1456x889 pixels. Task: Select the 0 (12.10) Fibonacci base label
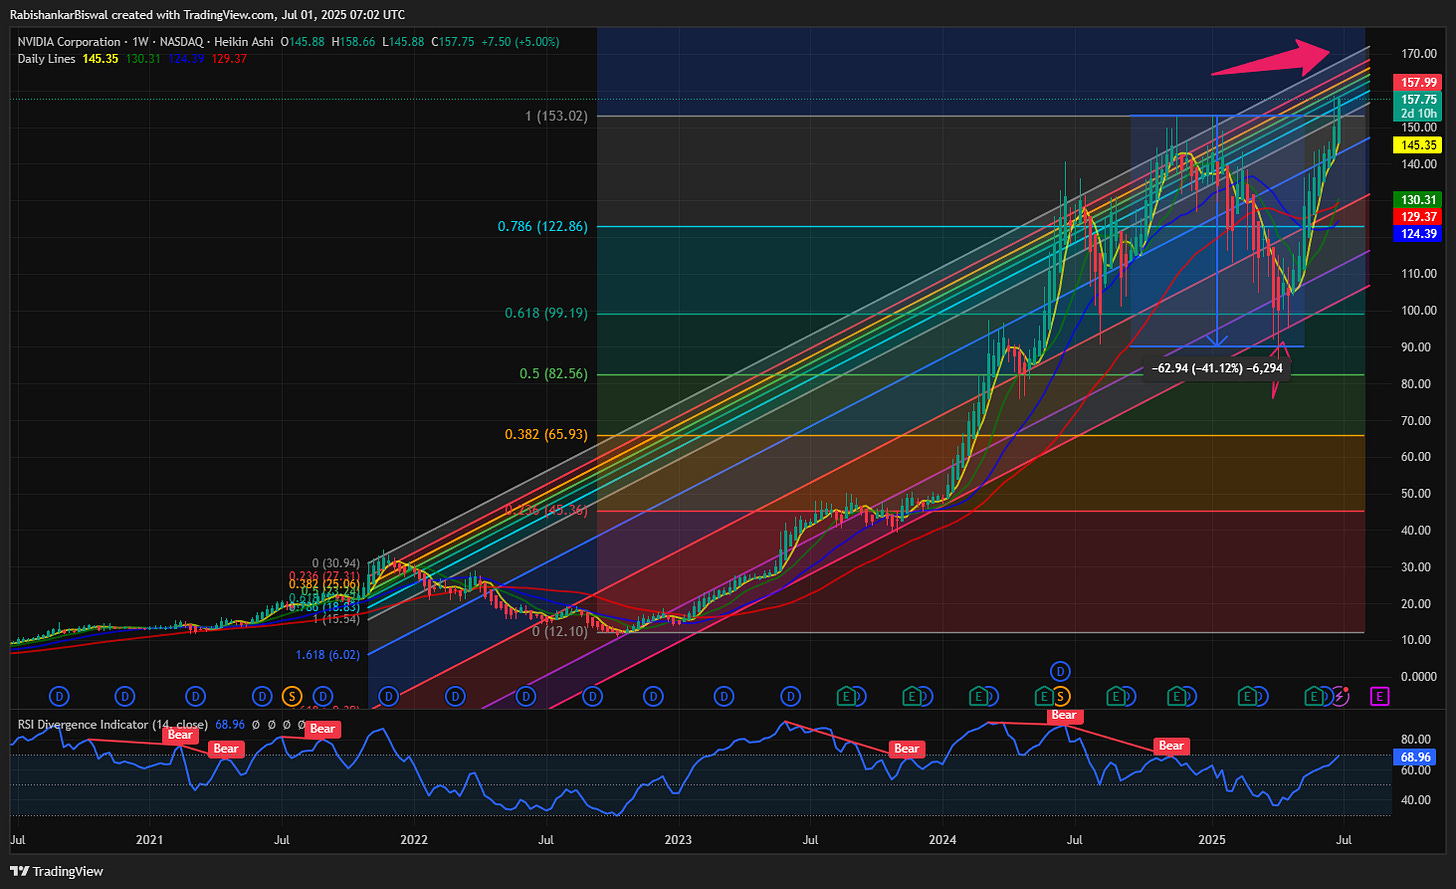coord(559,632)
